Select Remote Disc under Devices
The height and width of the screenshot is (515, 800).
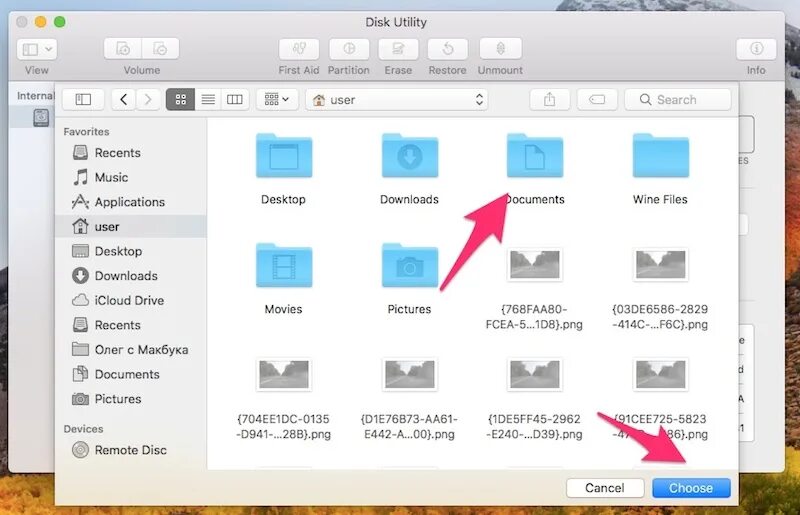coord(131,450)
